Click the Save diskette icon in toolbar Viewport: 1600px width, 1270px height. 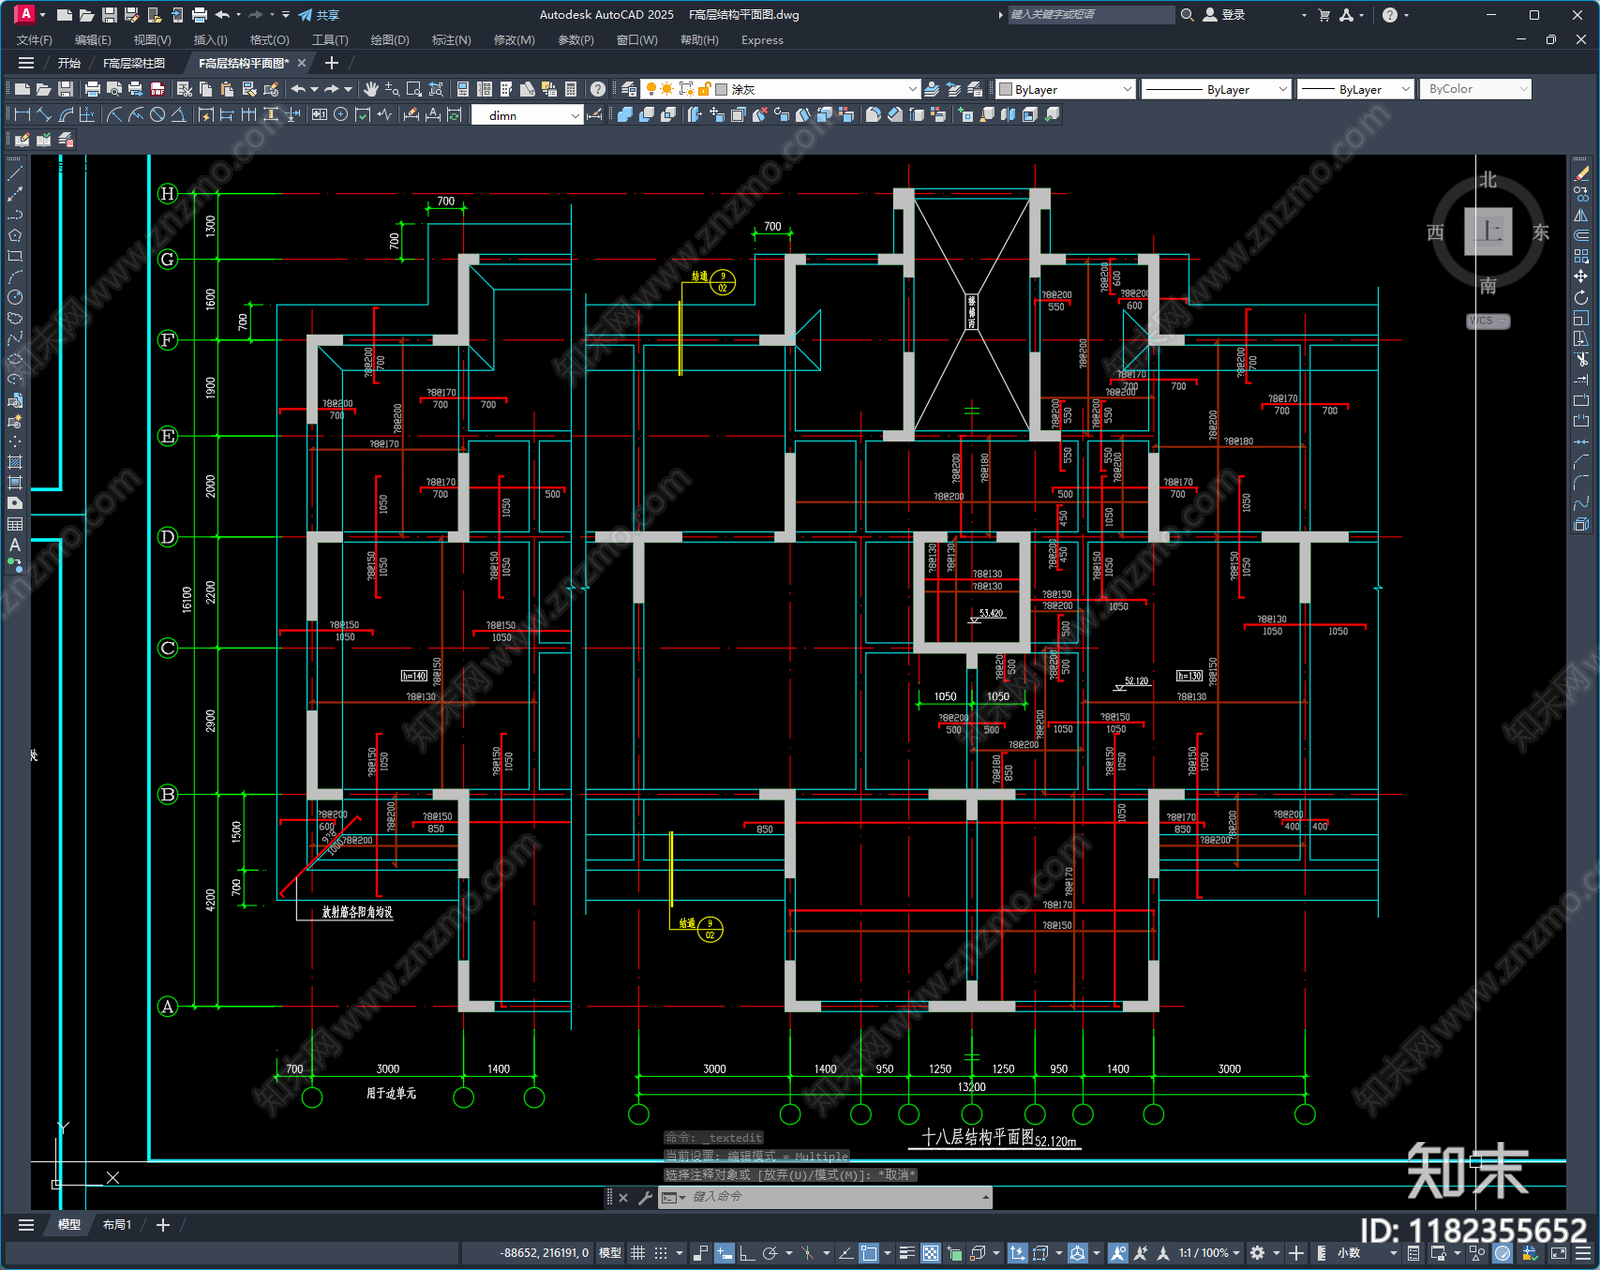pos(65,89)
